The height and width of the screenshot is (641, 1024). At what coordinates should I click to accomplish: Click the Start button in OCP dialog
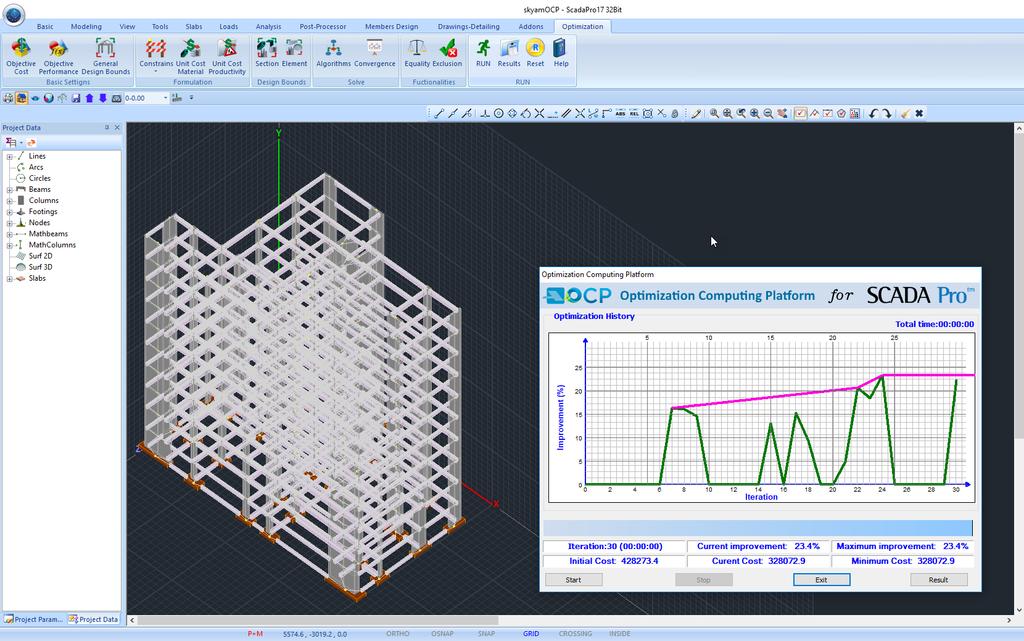[x=573, y=580]
